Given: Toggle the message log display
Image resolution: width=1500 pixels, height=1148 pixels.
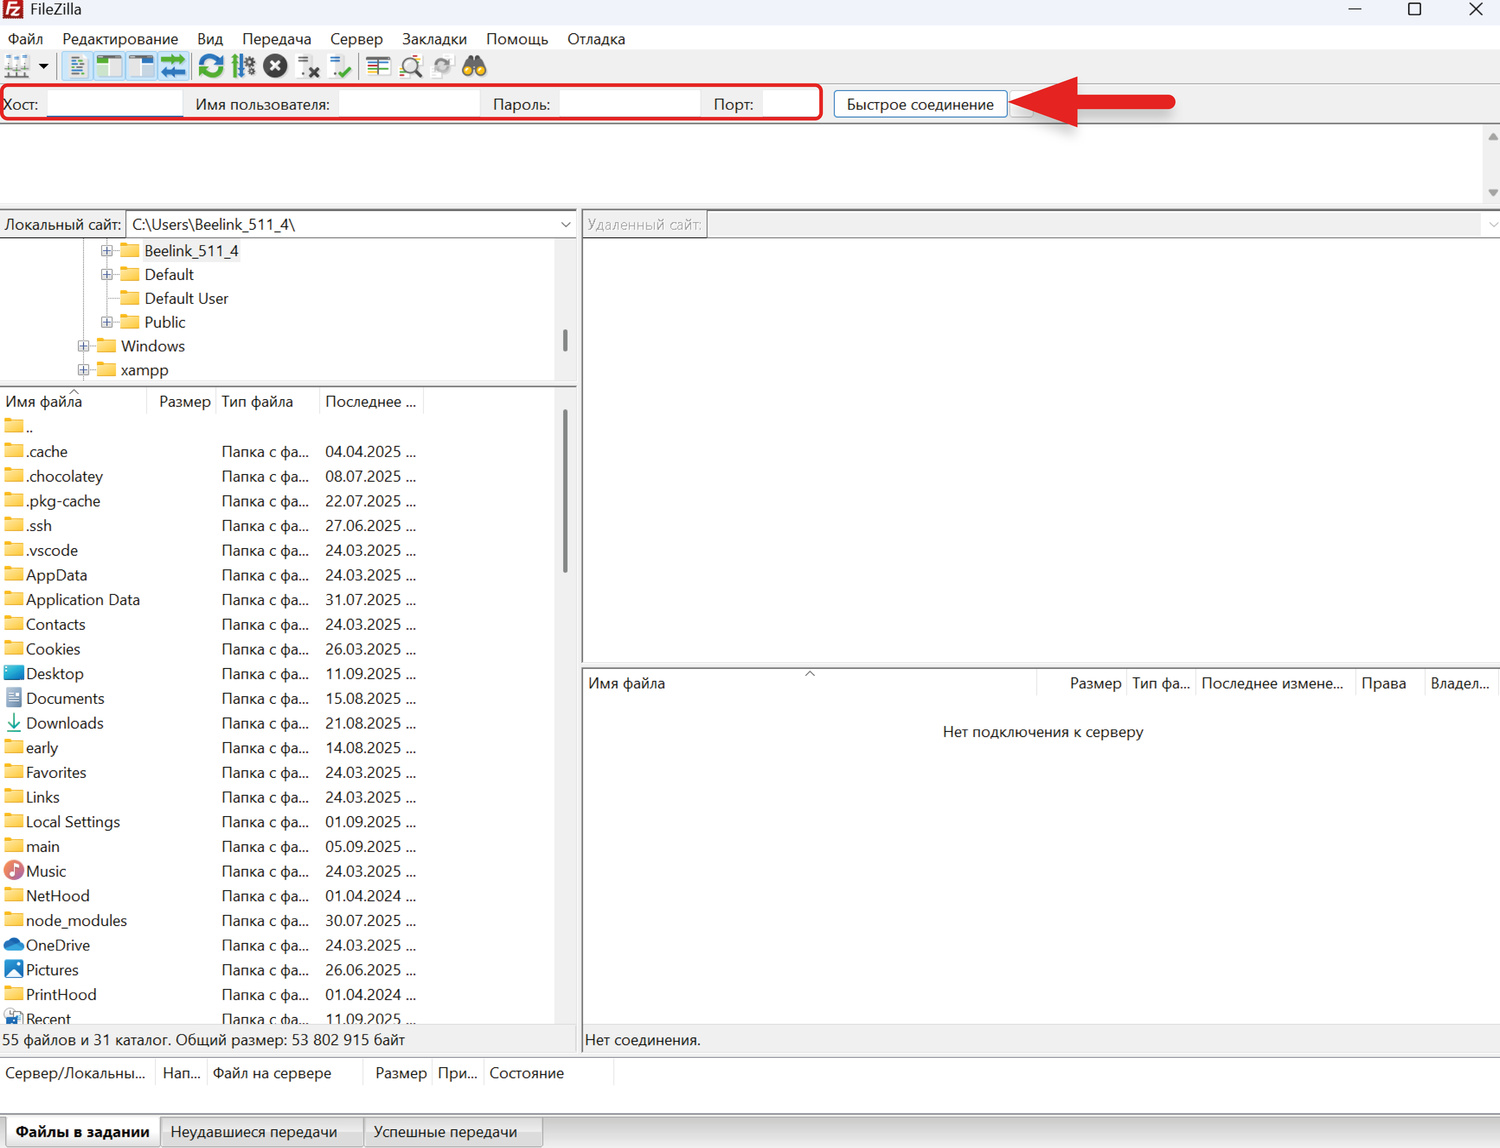Looking at the screenshot, I should [77, 67].
